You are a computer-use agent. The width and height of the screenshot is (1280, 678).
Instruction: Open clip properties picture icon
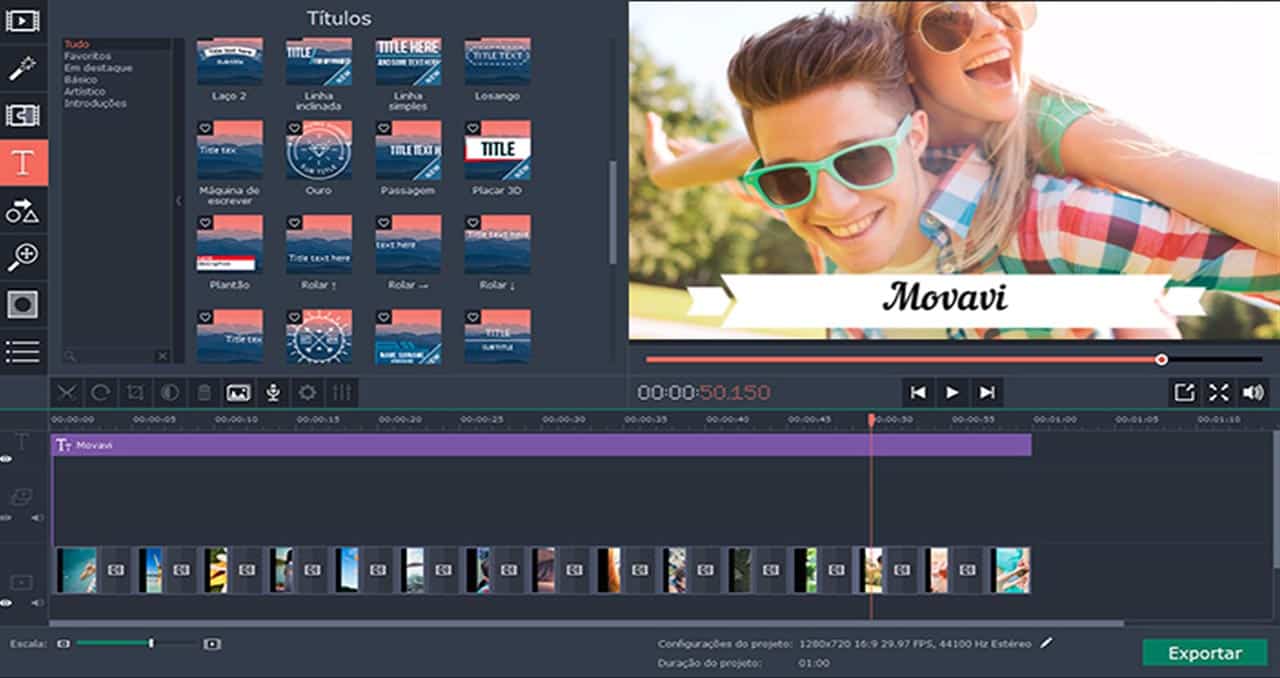tap(238, 393)
